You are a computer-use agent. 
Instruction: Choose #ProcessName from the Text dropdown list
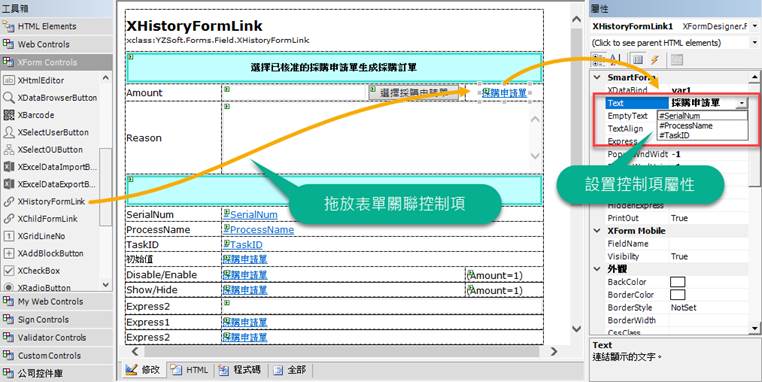pyautogui.click(x=686, y=126)
